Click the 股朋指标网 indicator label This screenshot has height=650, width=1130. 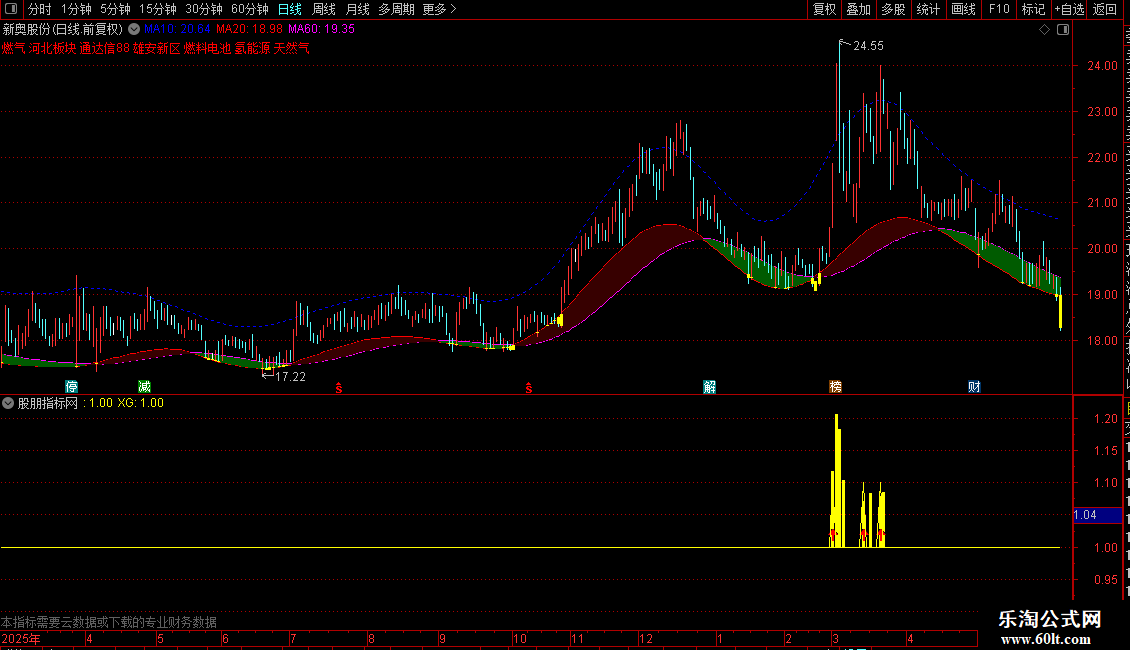[48, 403]
